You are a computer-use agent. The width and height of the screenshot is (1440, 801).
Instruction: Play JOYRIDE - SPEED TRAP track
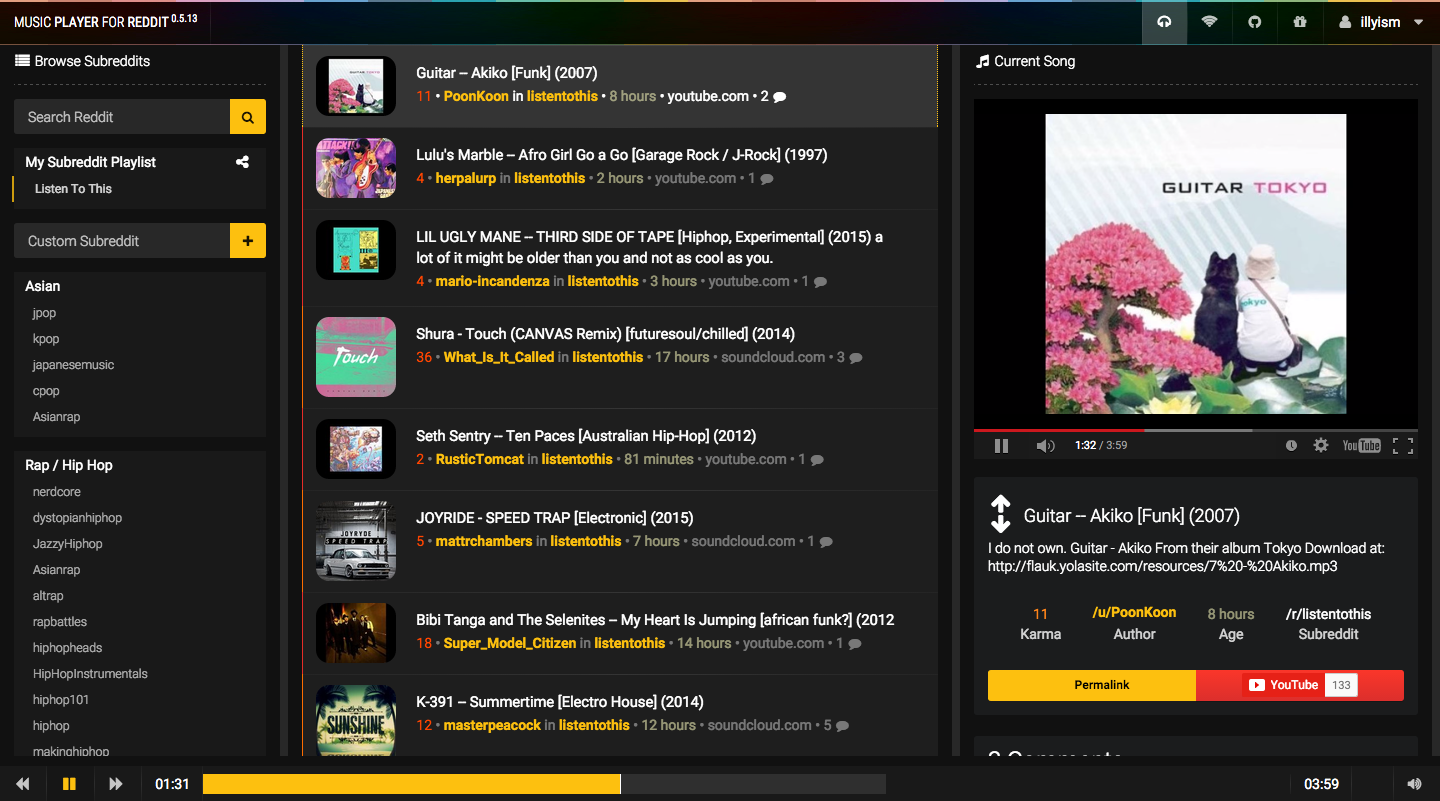[620, 541]
